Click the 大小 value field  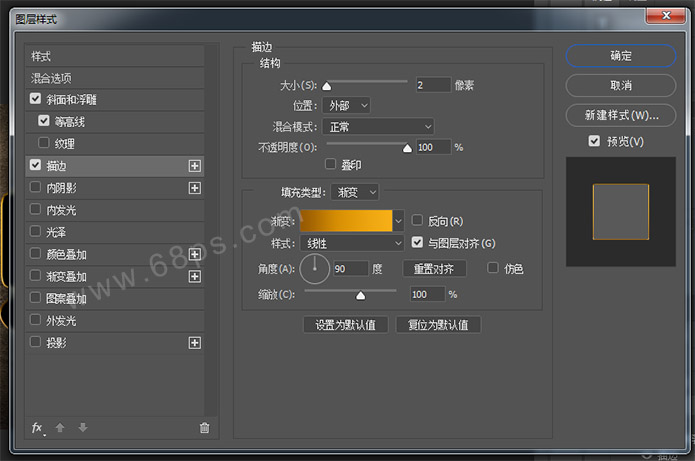[x=433, y=85]
